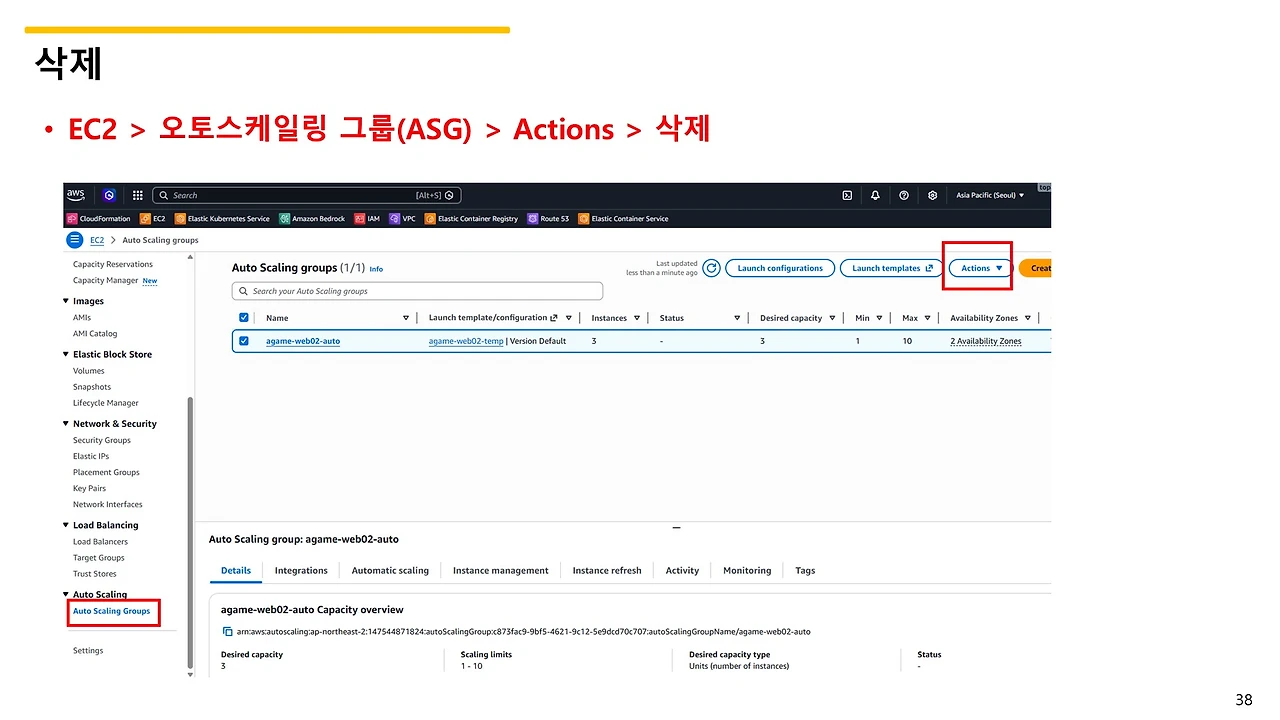Screen dimensions: 1280x720
Task: Sort by the Name column arrow
Action: [406, 318]
